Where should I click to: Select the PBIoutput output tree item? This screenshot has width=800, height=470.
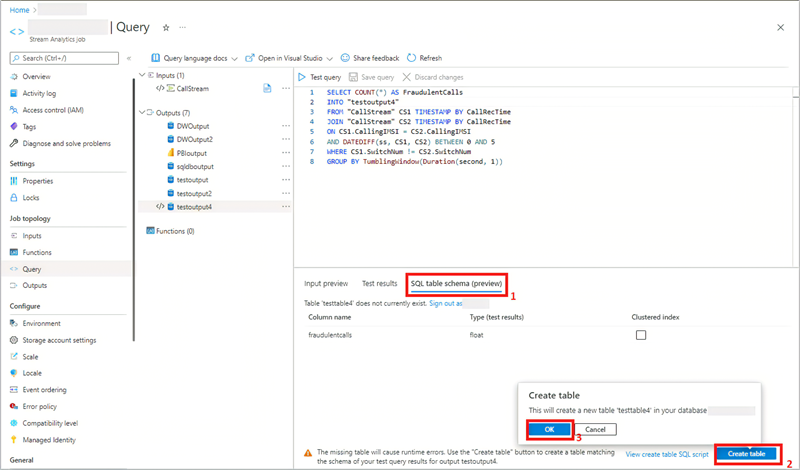coord(191,153)
